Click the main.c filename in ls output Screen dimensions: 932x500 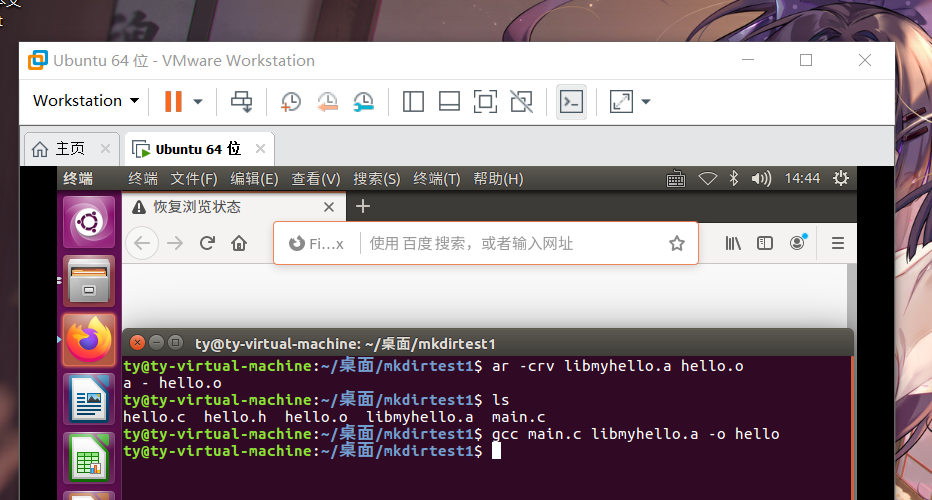pyautogui.click(x=518, y=417)
